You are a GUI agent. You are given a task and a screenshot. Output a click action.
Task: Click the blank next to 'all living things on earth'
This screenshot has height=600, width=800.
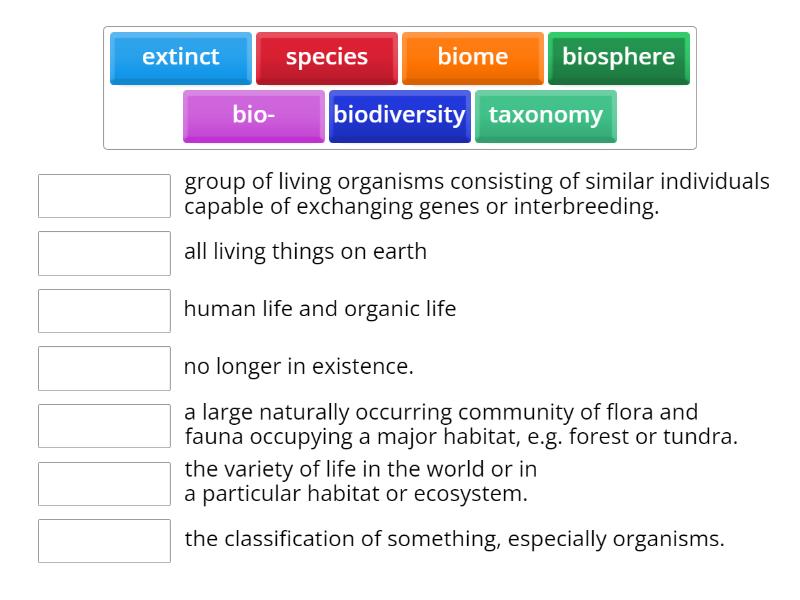104,253
